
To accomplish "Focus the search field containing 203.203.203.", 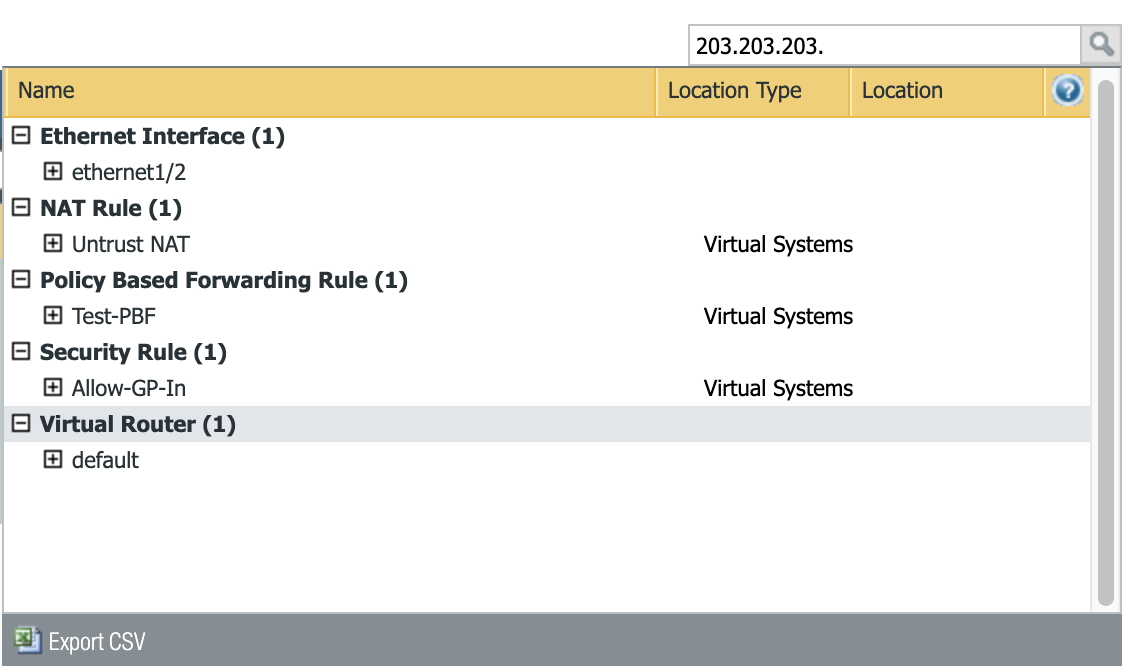I will [884, 46].
